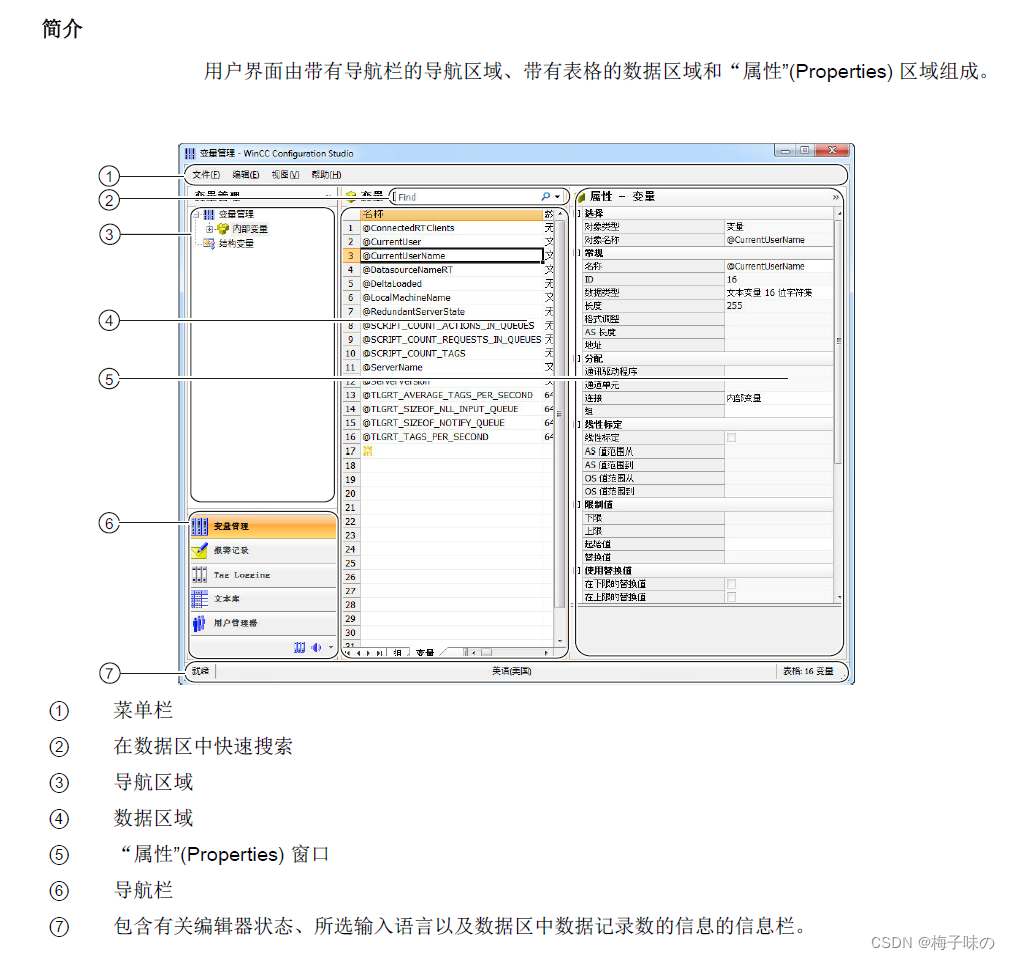Select the @DatasourceNameRT cell
Viewport: 1010px width, 960px height.
(x=450, y=270)
